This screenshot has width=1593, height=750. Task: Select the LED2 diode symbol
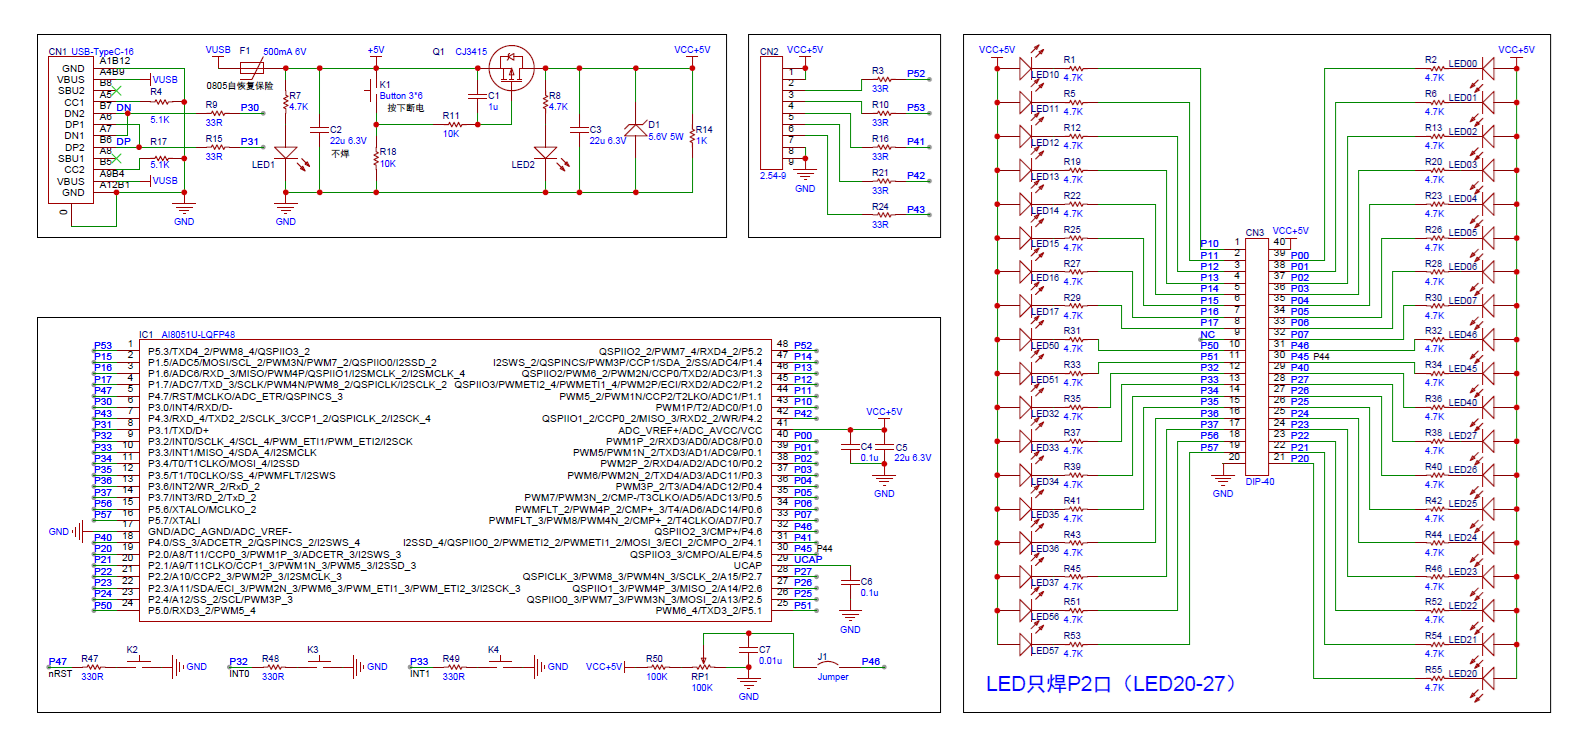tap(545, 155)
